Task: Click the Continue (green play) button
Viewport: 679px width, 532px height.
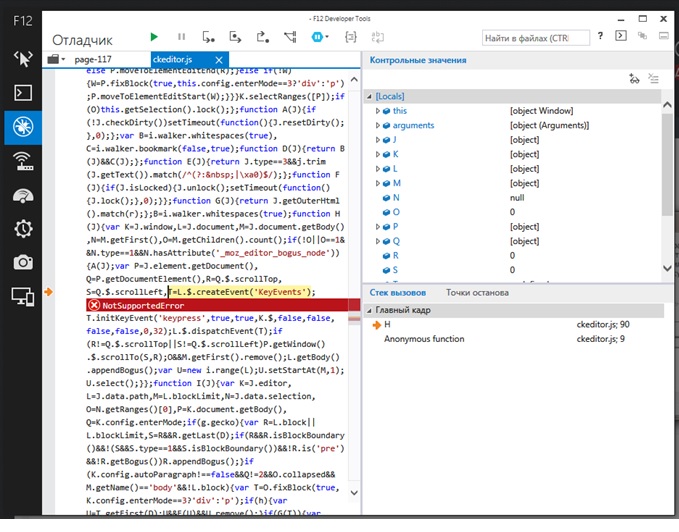Action: [154, 37]
